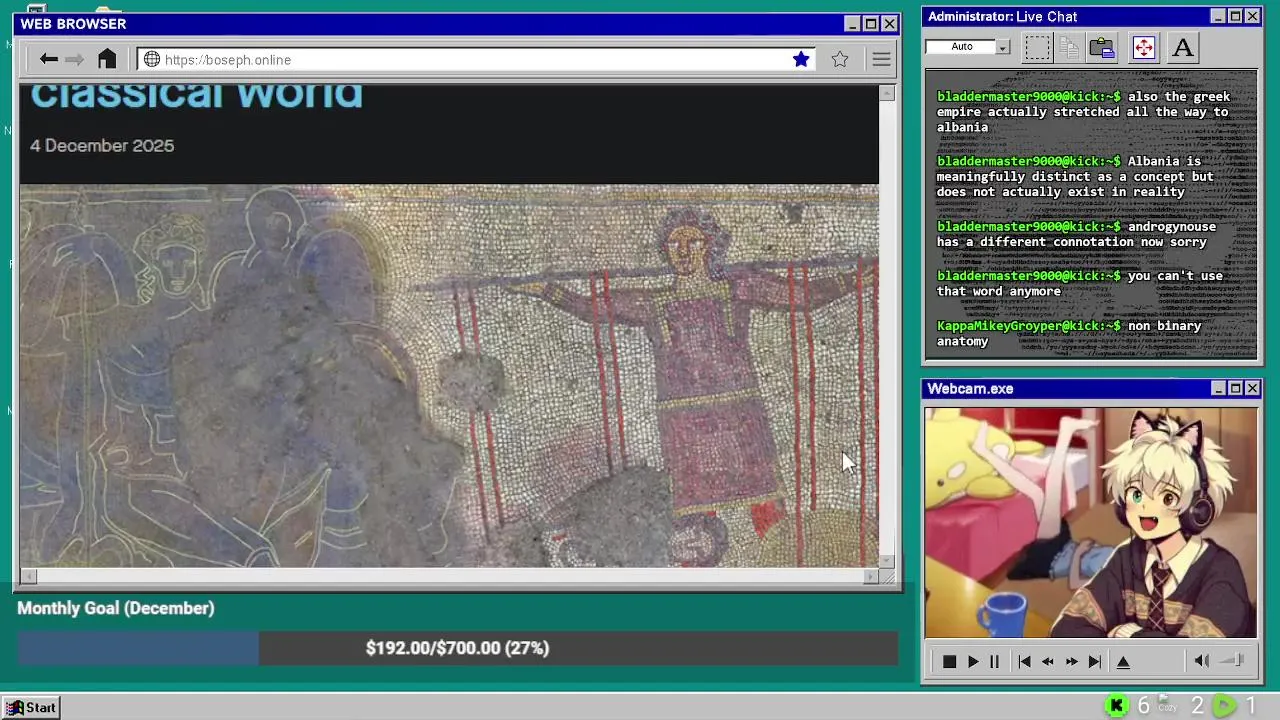Minimize the Live Chat window
Image resolution: width=1280 pixels, height=720 pixels.
tap(1218, 16)
